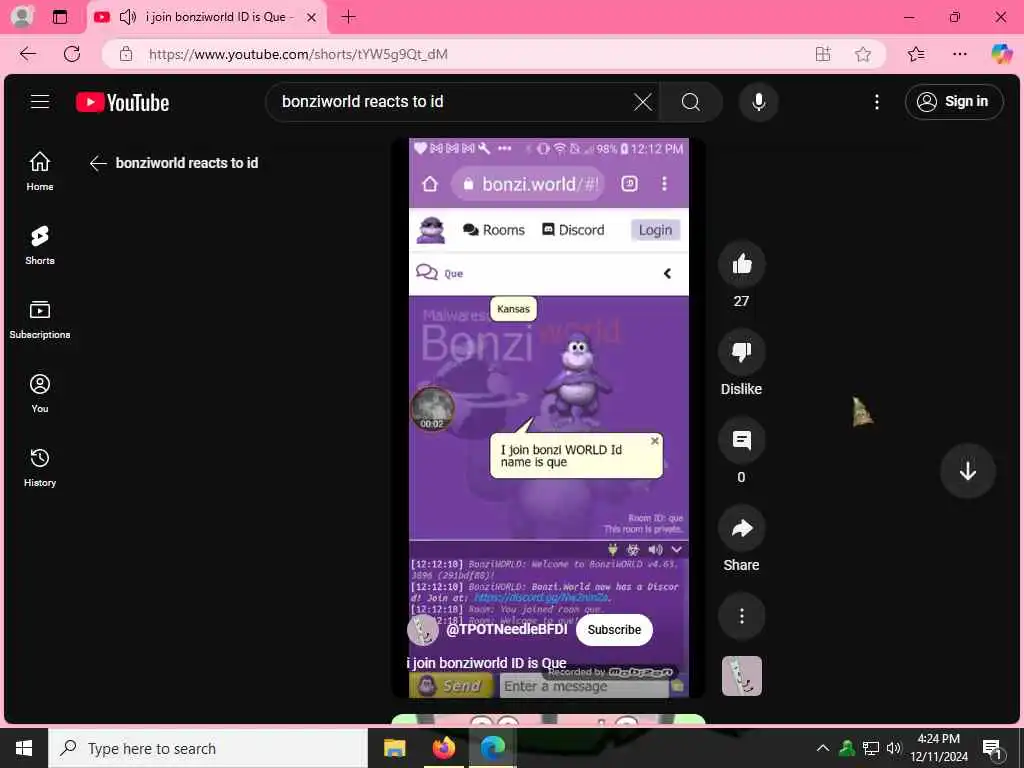Go back from bonziworld reacts to id
This screenshot has height=768, width=1024.
click(98, 163)
